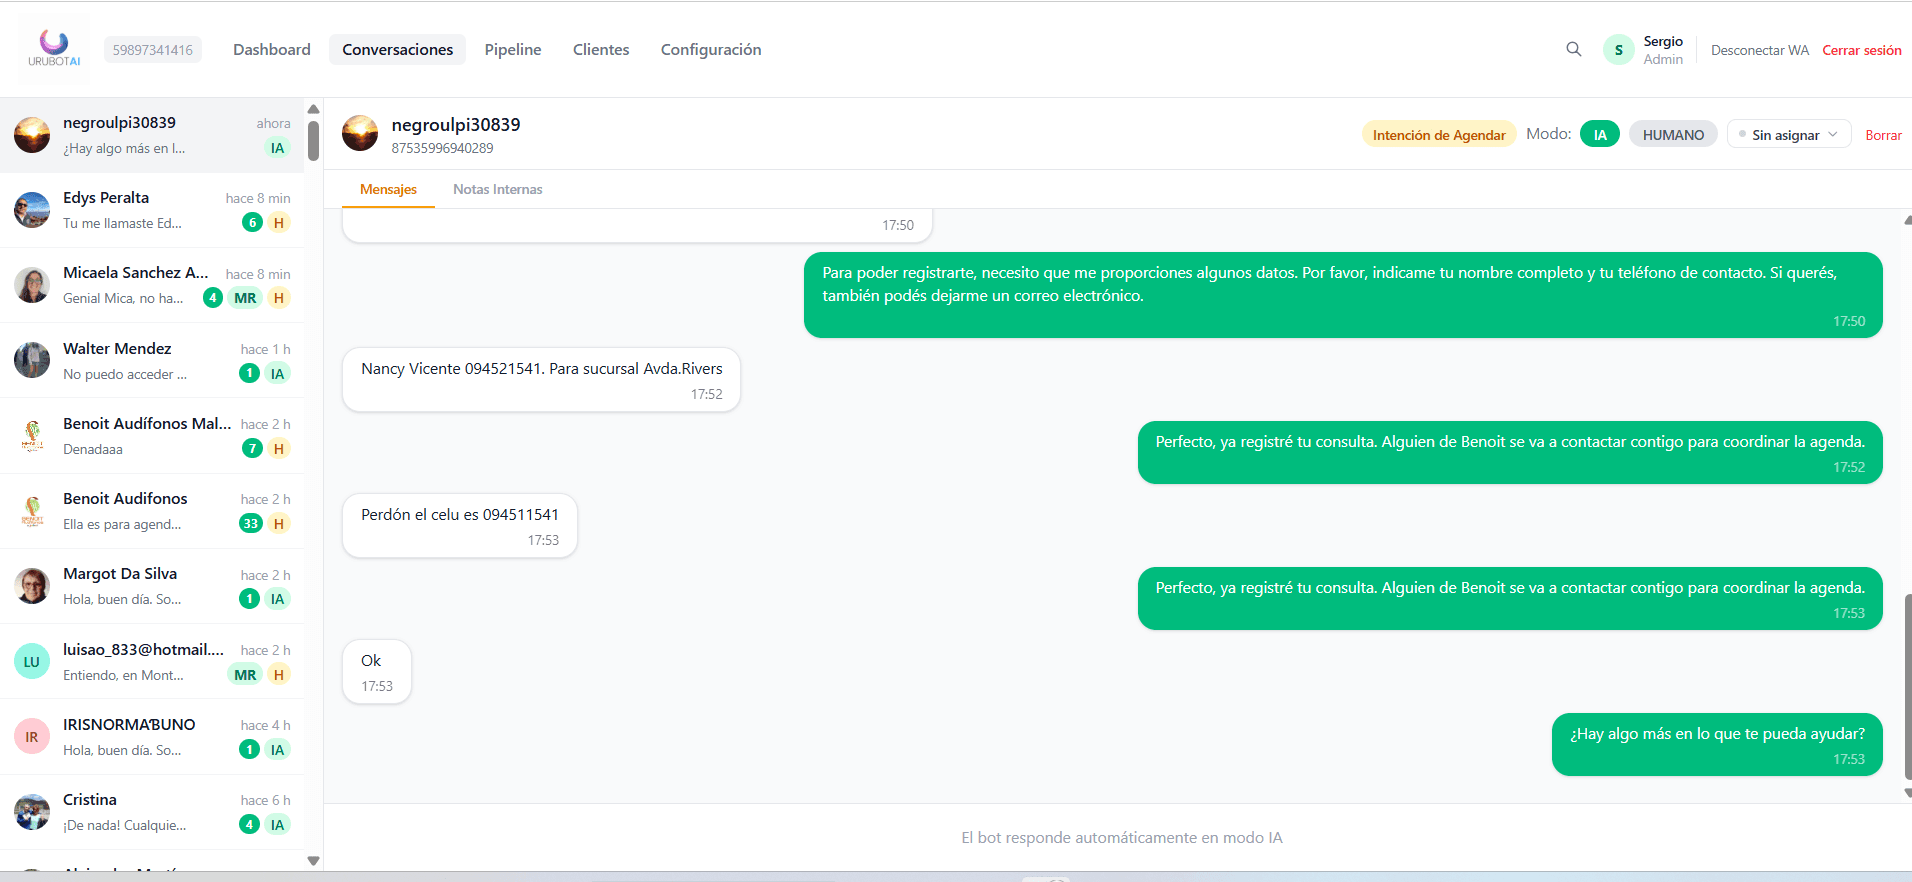
Task: Click conversation list scroll-up arrow
Action: 313,109
